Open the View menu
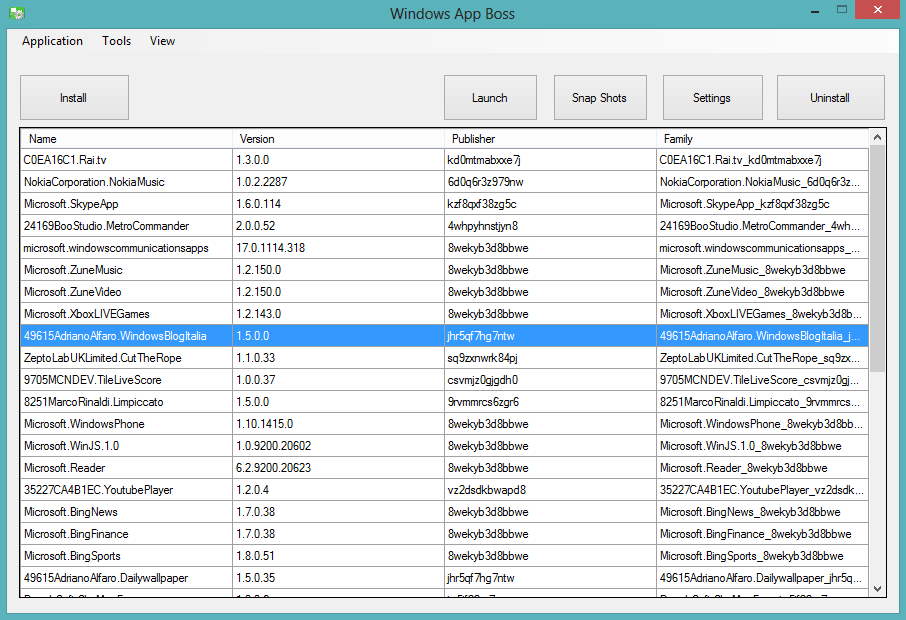 pyautogui.click(x=162, y=41)
